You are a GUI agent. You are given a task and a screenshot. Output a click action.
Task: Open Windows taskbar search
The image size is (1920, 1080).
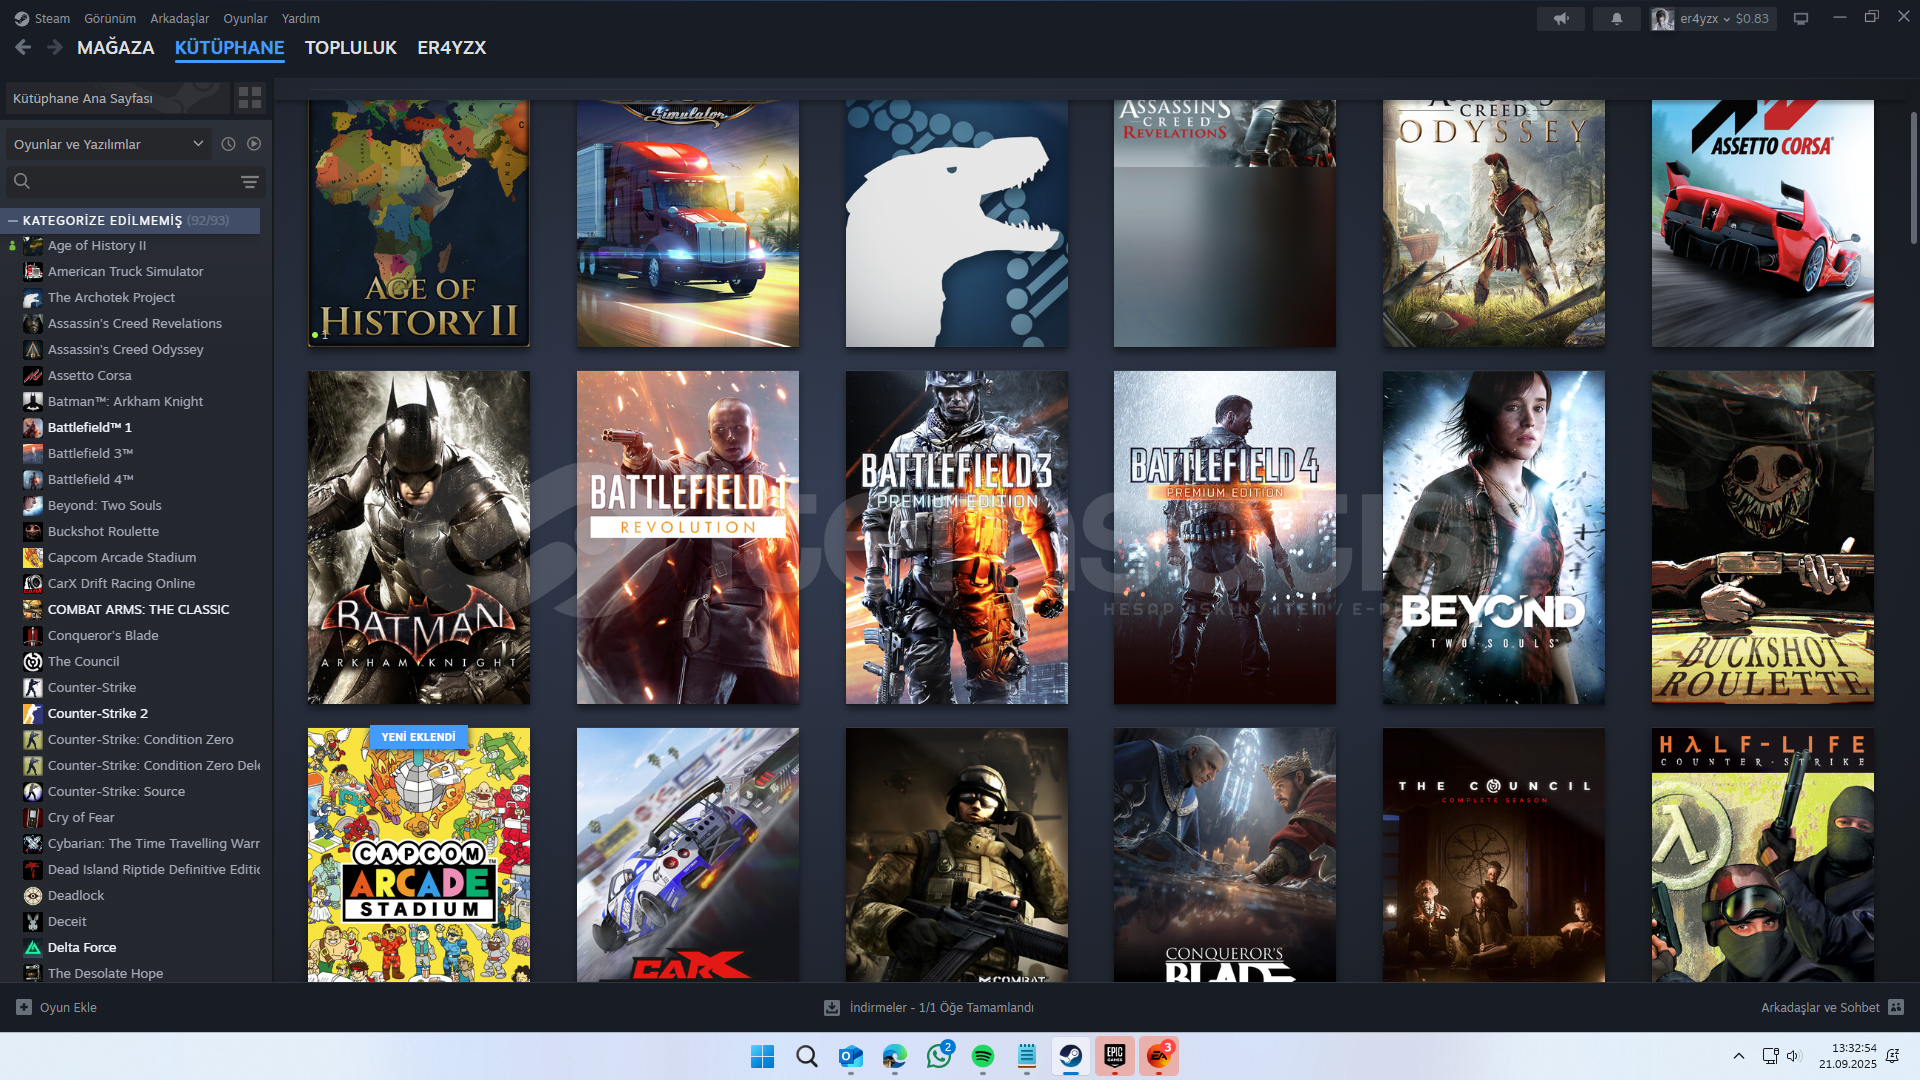(807, 1056)
